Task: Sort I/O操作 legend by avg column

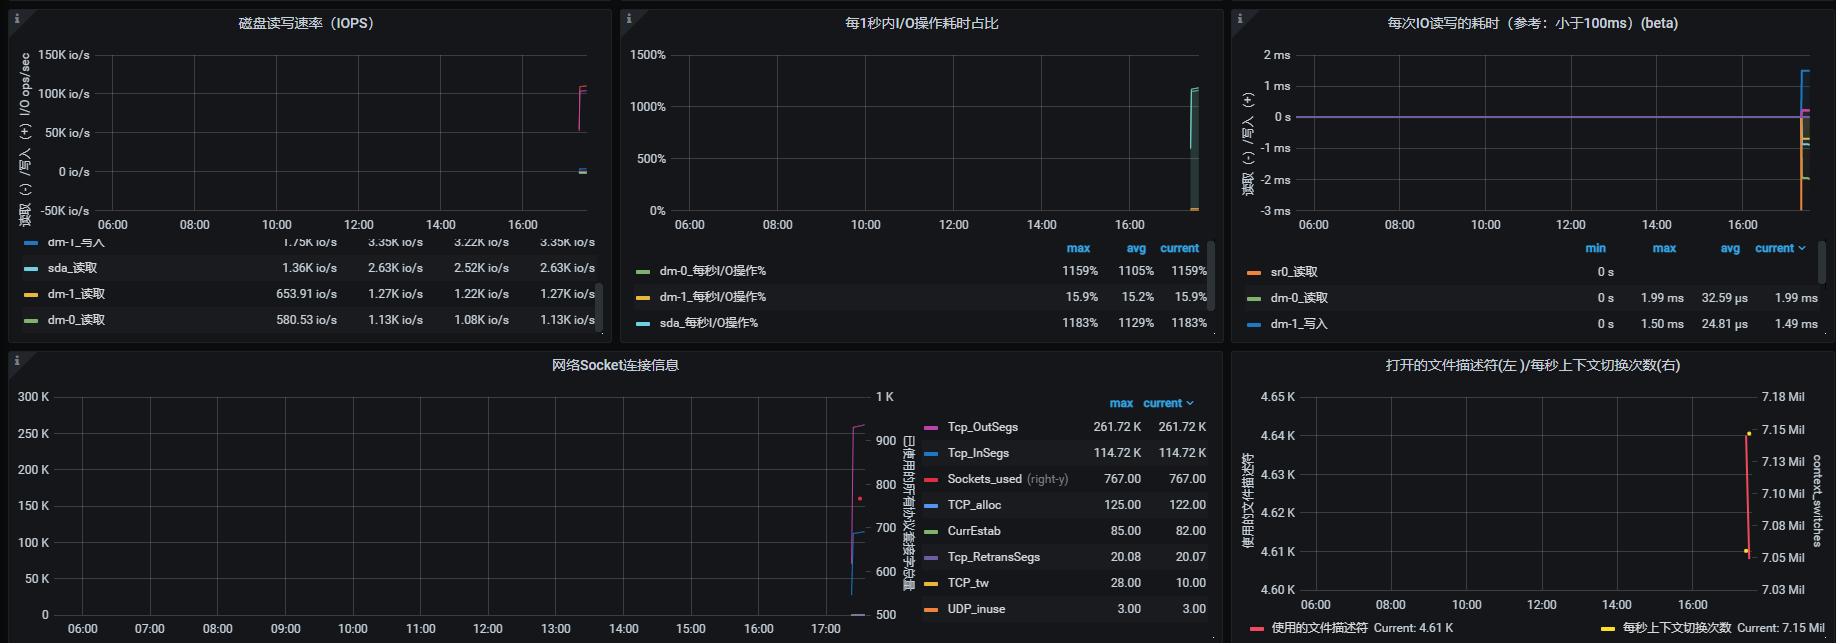Action: click(1136, 248)
